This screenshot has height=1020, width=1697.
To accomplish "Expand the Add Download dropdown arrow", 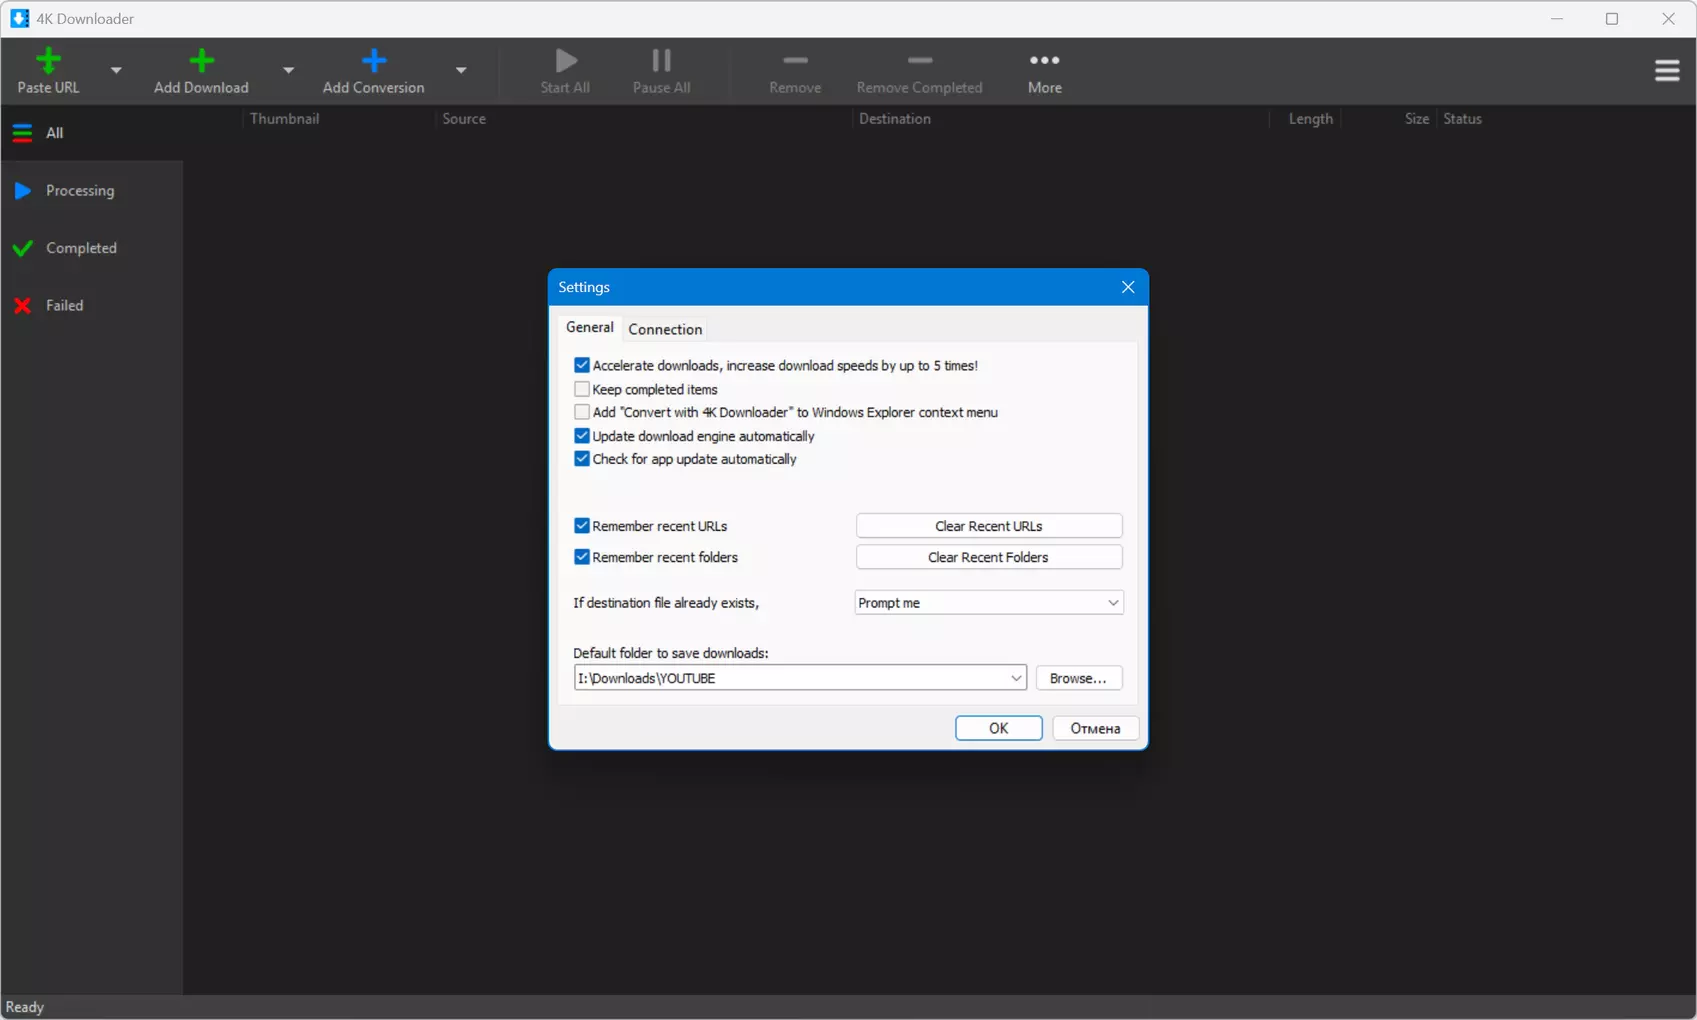I will click(x=288, y=70).
